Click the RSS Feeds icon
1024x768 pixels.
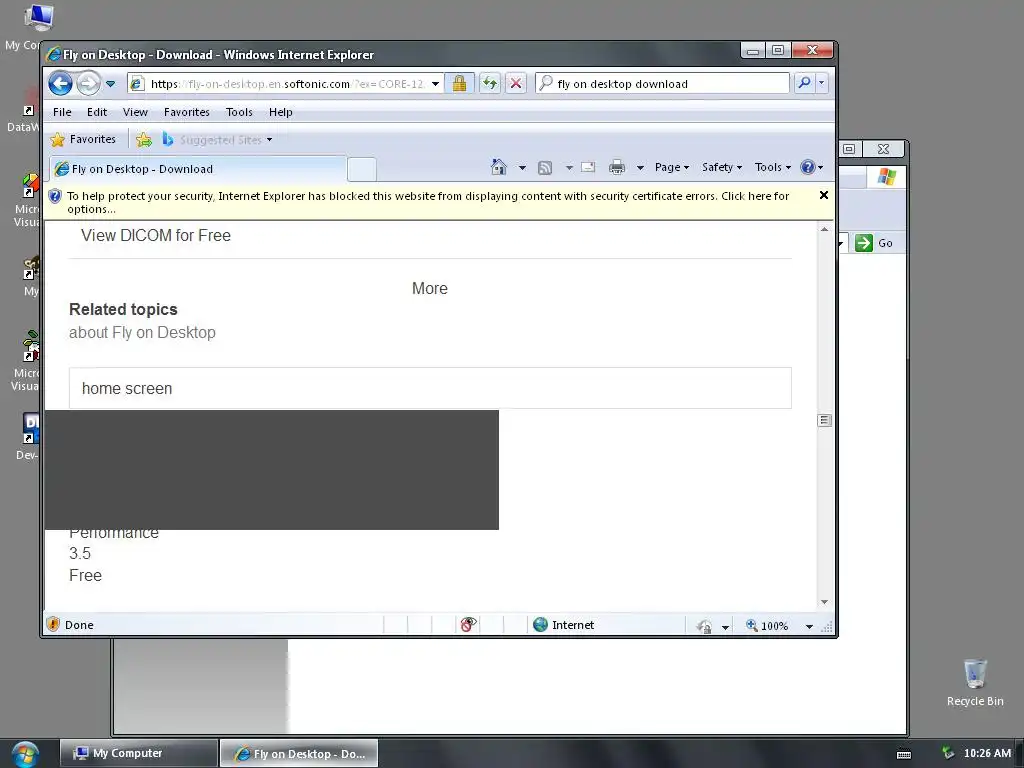click(545, 168)
